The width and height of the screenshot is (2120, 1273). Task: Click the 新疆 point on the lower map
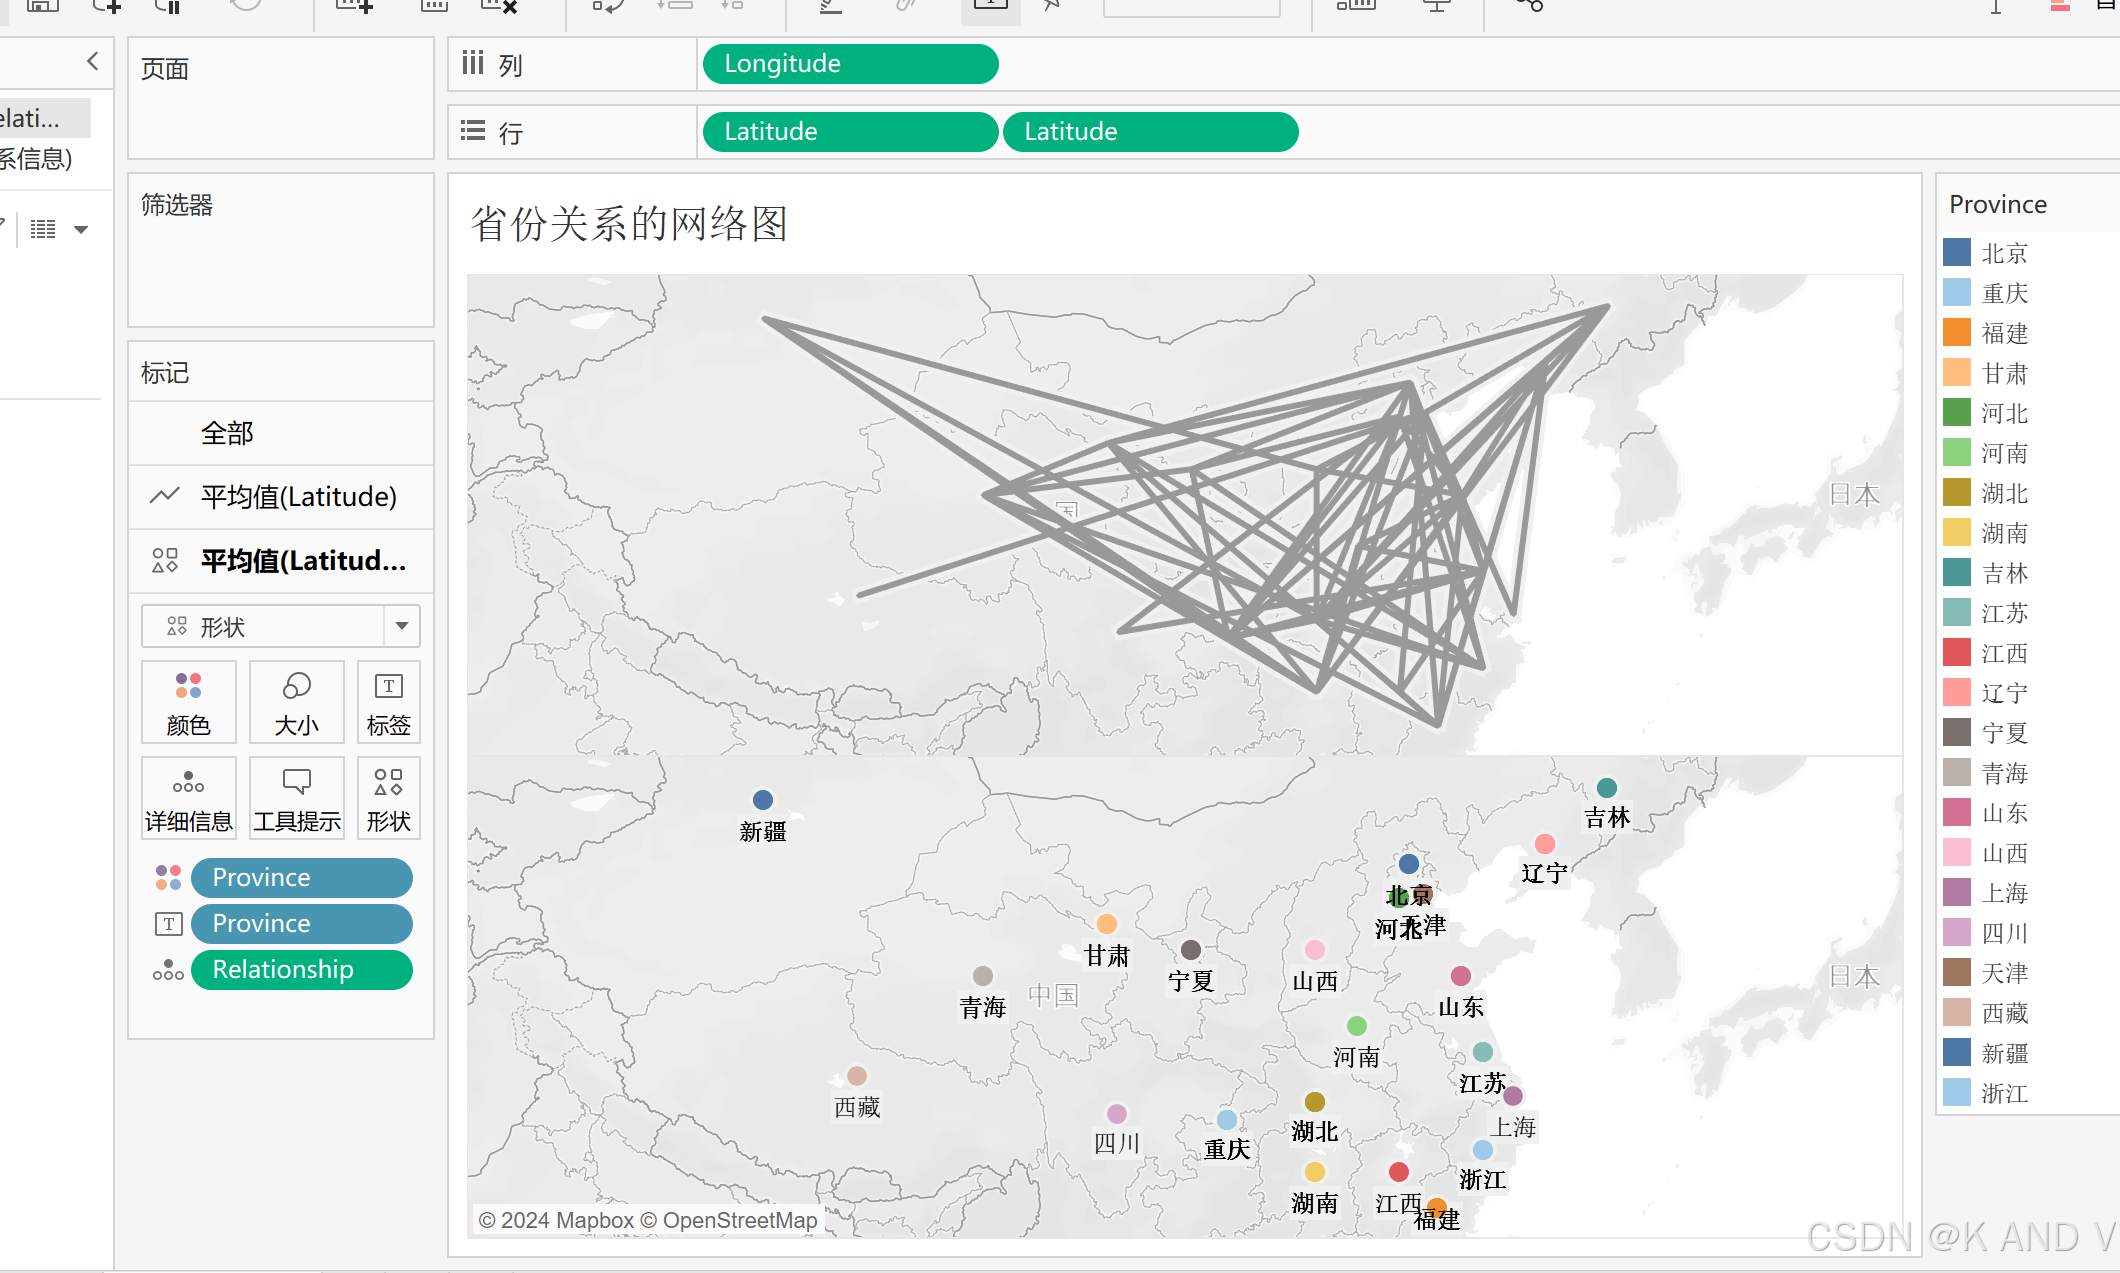762,800
